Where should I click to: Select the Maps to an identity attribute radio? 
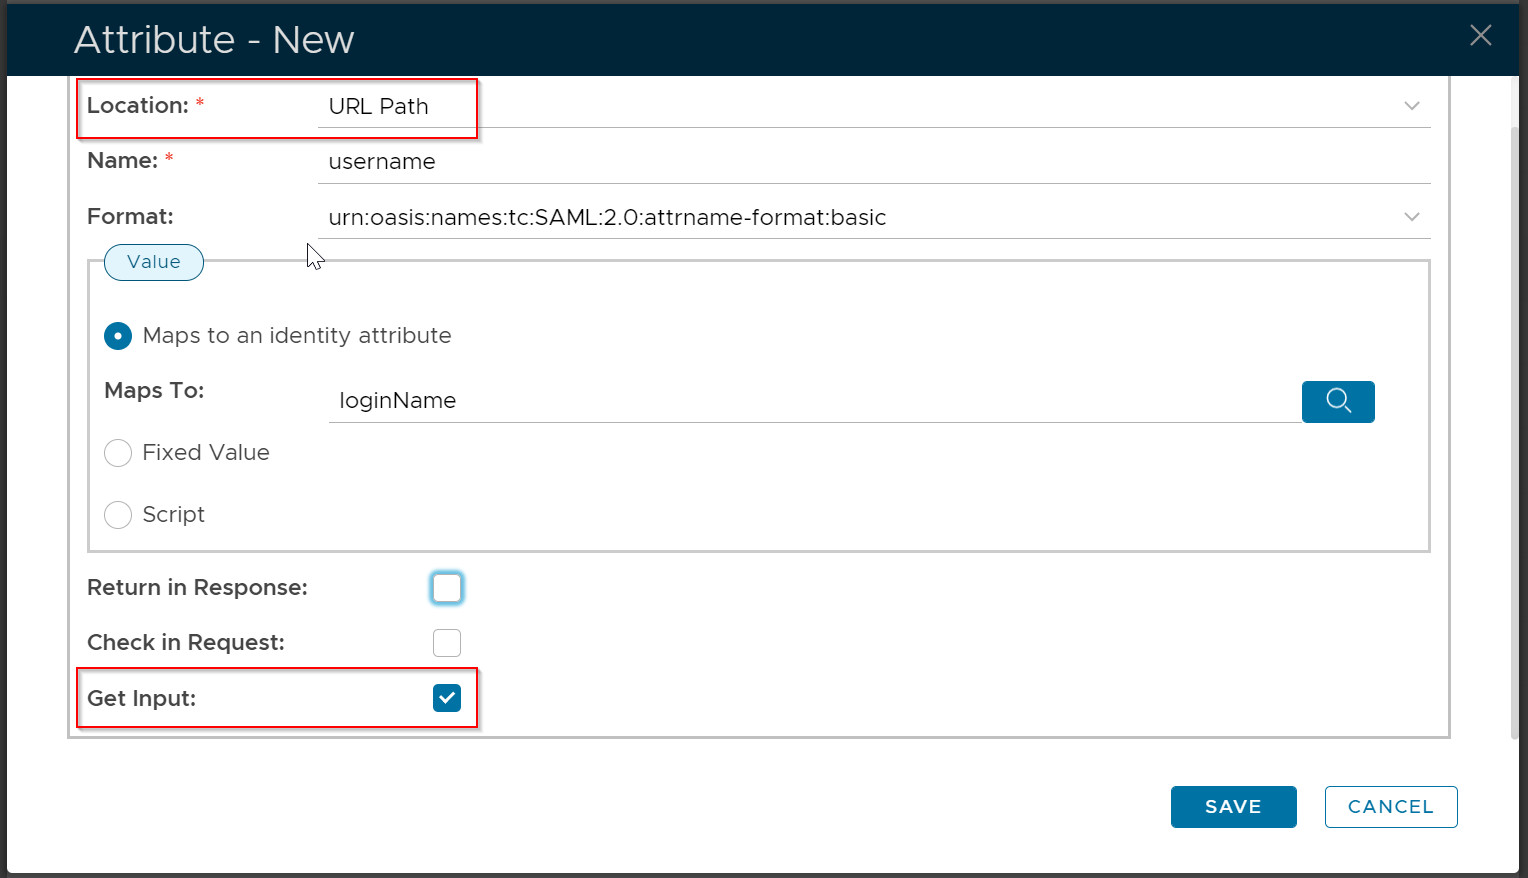point(118,336)
